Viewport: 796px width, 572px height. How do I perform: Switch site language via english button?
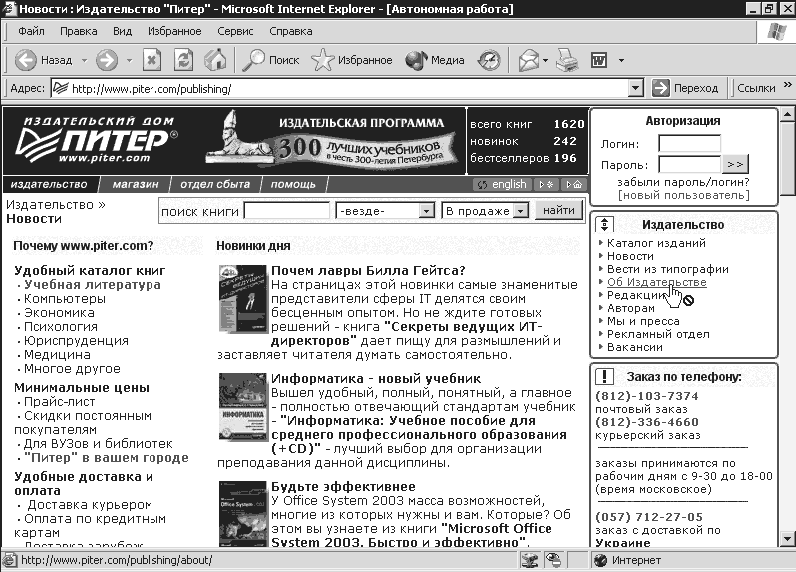503,184
